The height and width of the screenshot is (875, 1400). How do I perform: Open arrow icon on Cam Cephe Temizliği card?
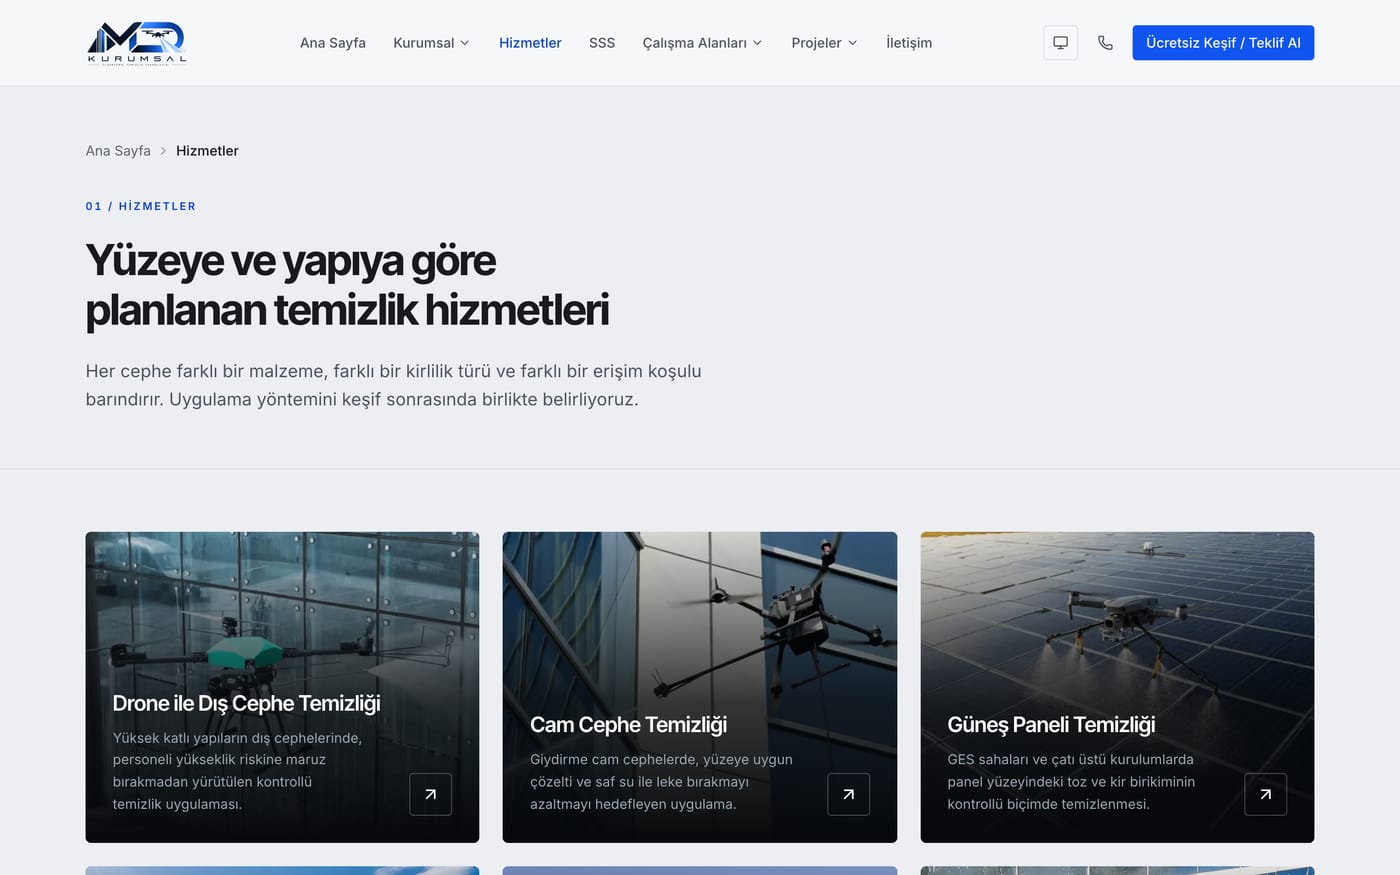[848, 794]
